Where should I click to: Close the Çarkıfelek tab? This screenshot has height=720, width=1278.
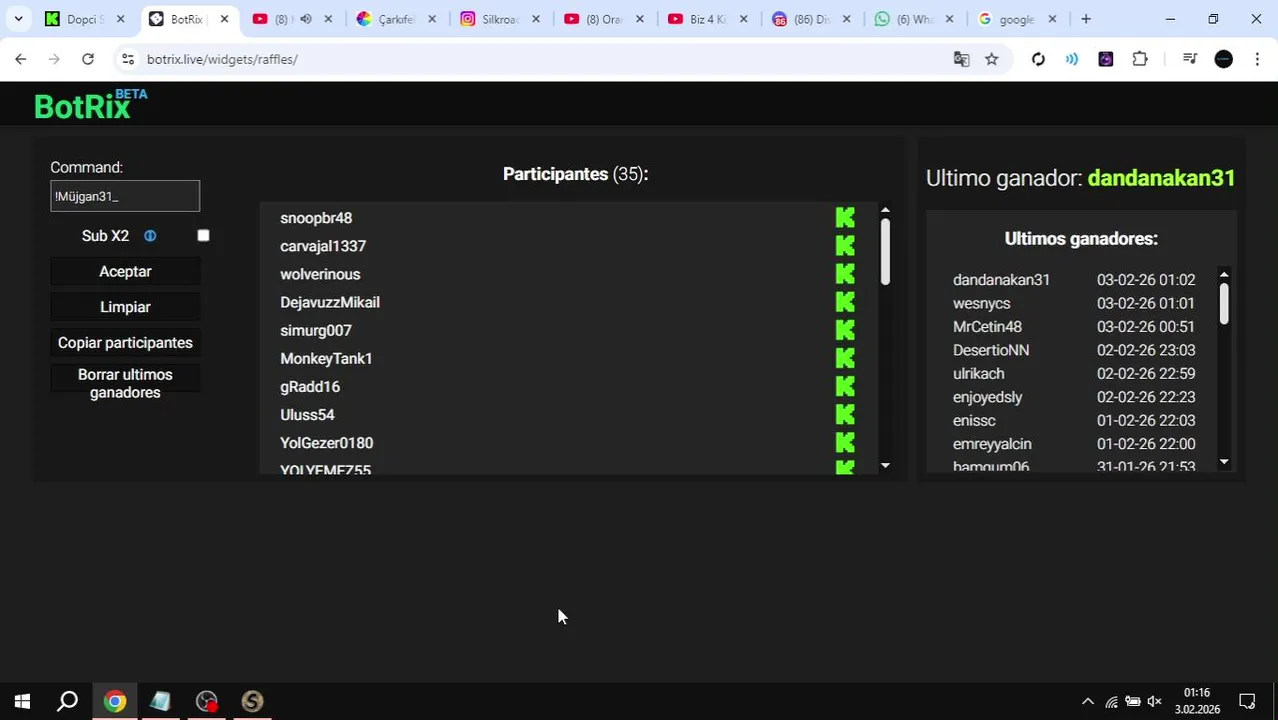click(432, 19)
